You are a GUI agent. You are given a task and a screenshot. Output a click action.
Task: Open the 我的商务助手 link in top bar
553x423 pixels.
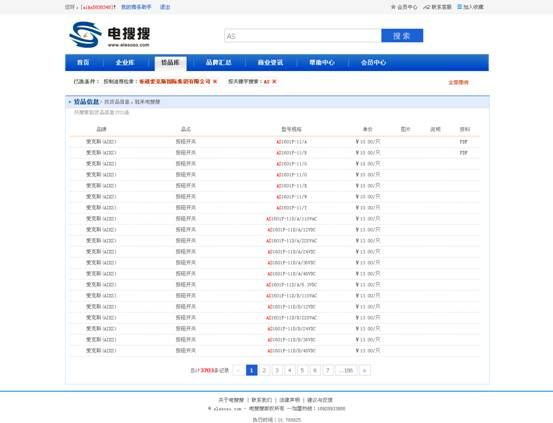[x=136, y=7]
